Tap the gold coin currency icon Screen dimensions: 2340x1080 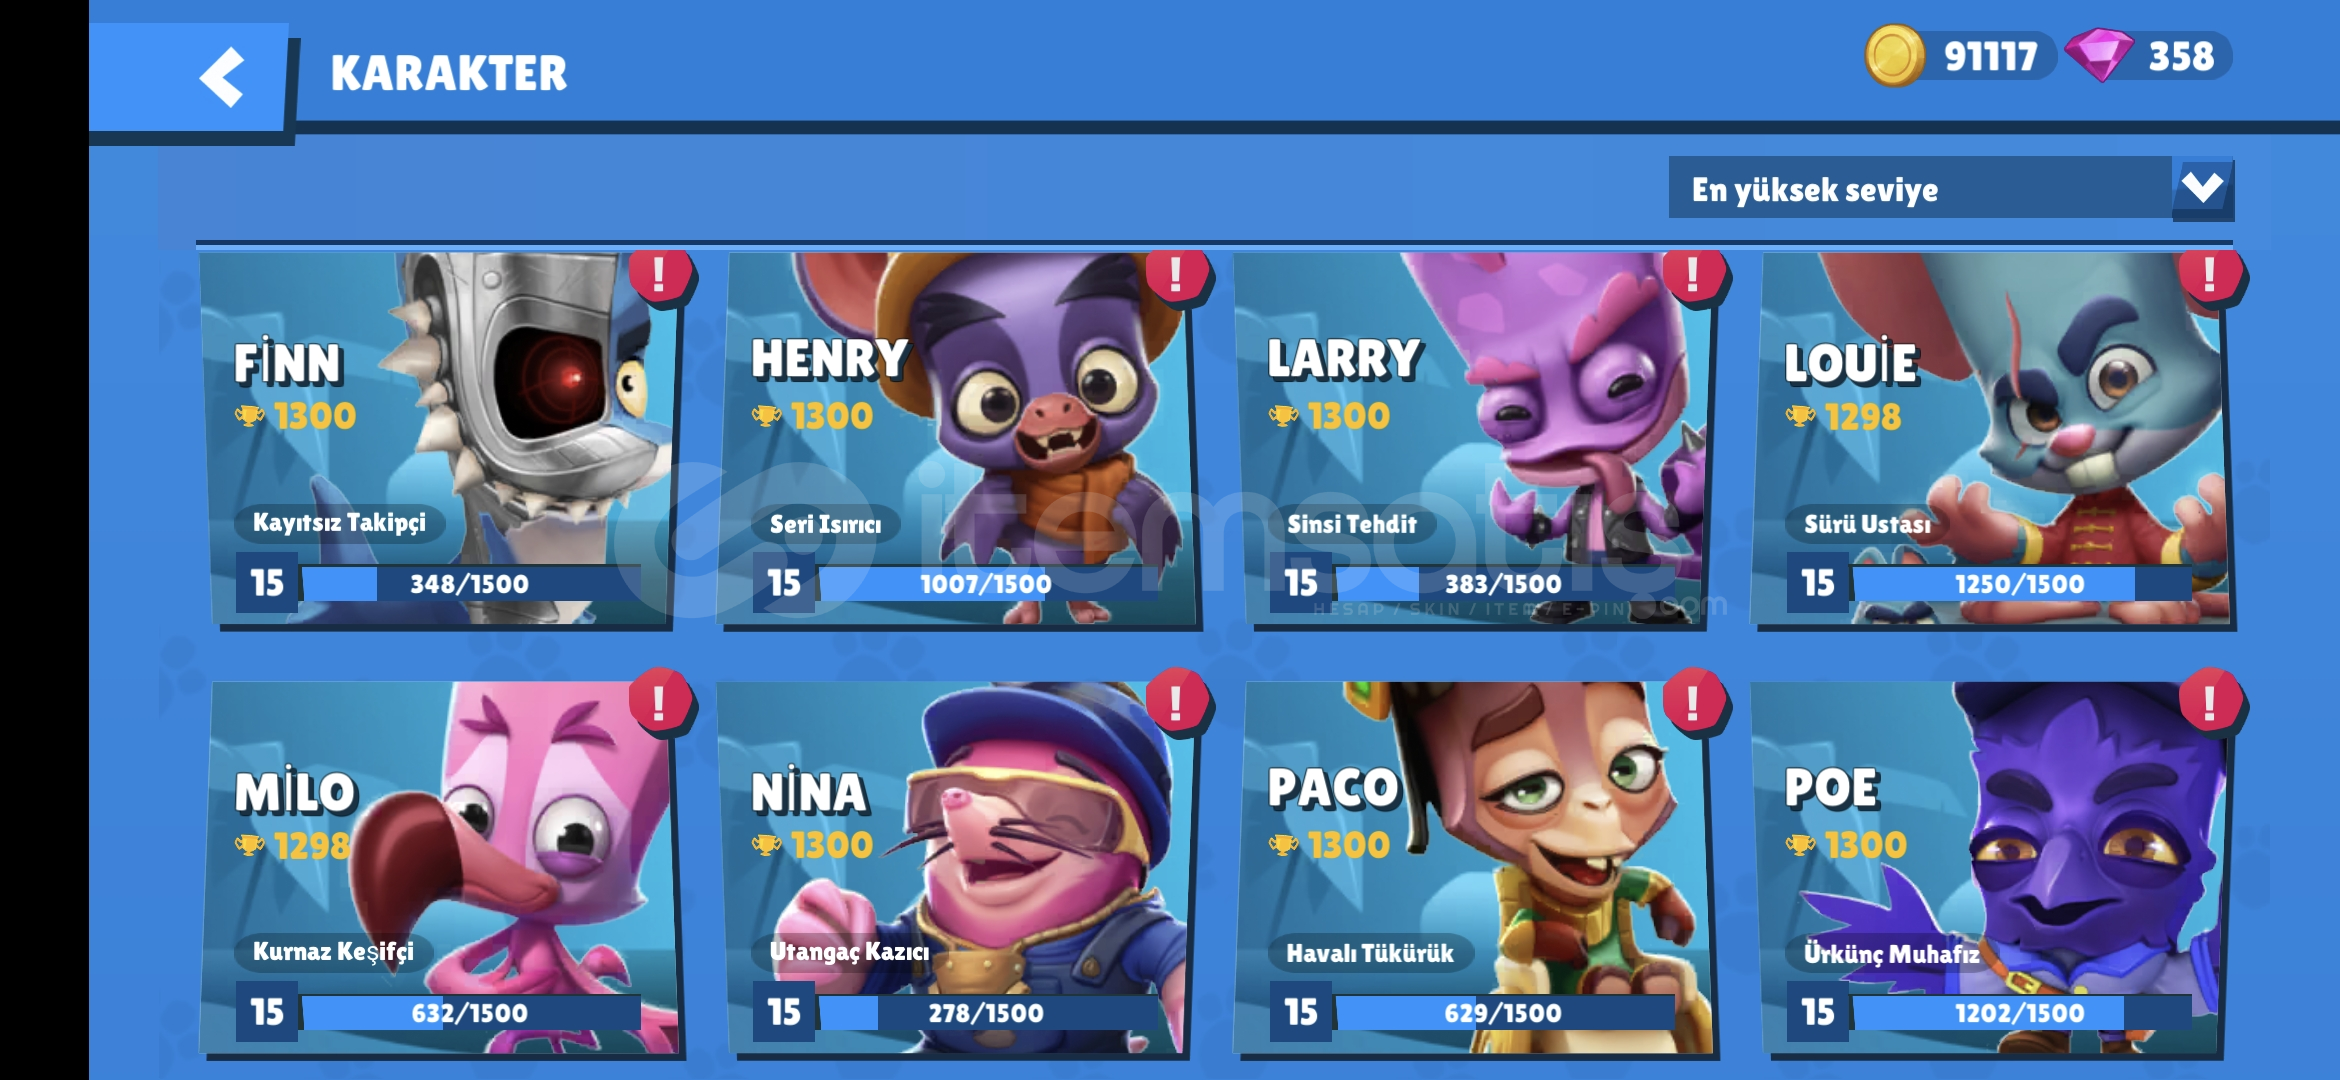point(1894,56)
